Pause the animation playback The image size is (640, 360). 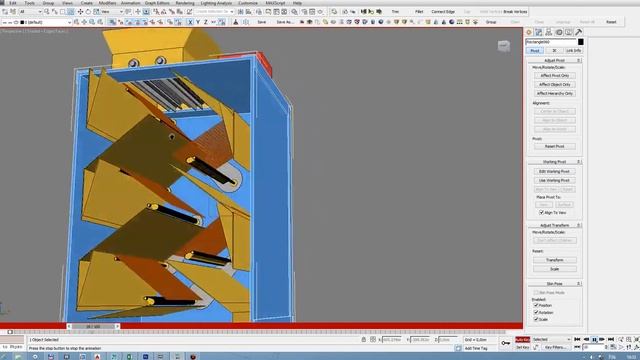594,340
